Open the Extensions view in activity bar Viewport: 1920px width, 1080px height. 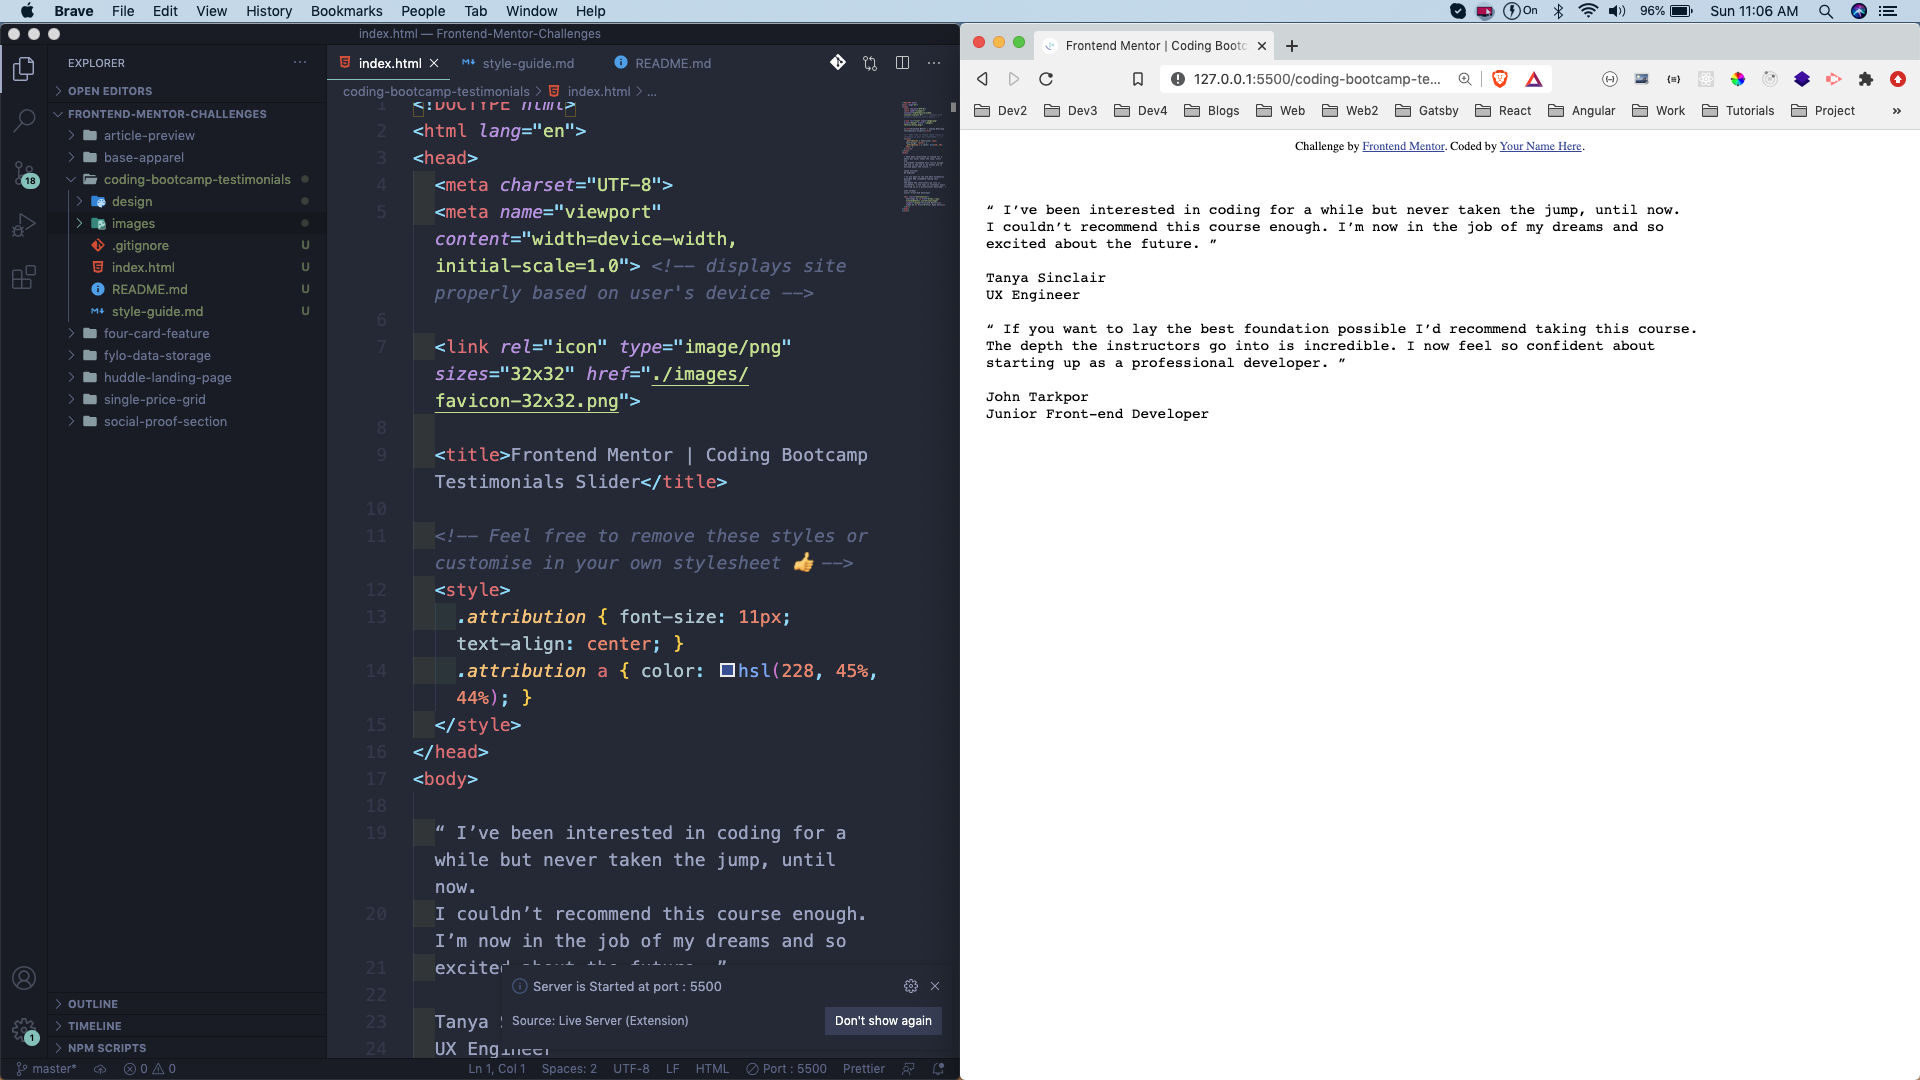click(x=24, y=277)
